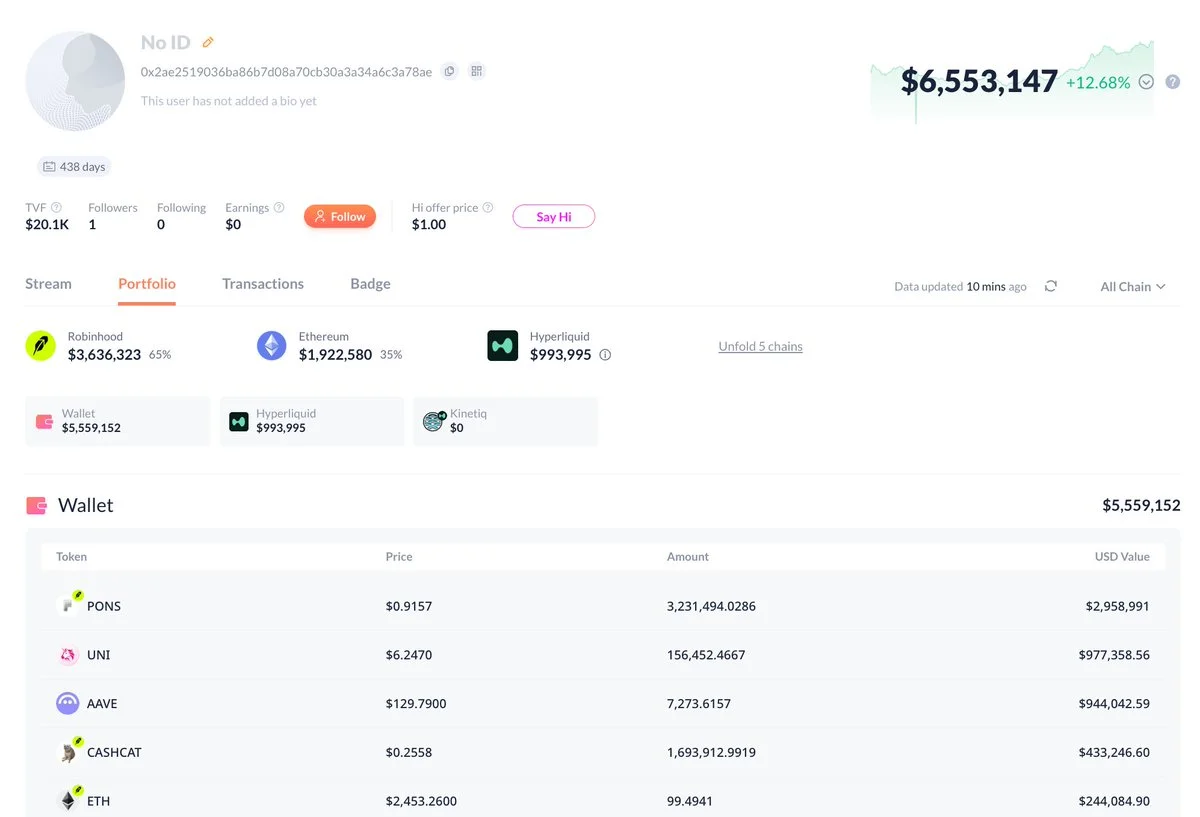This screenshot has height=817, width=1200.
Task: Select the Portfolio tab
Action: 147,284
